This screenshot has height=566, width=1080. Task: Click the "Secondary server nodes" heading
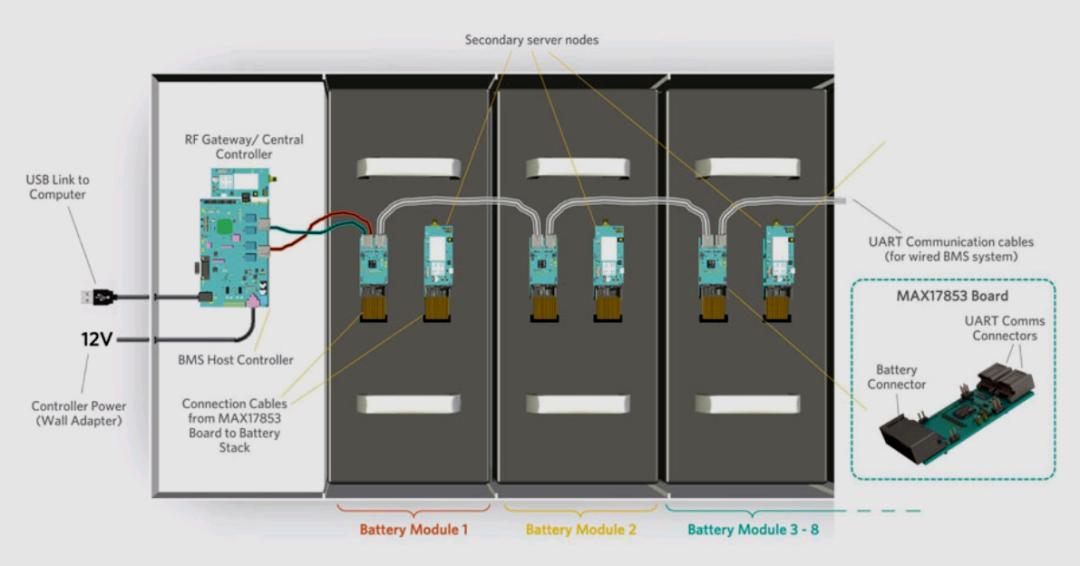(531, 40)
